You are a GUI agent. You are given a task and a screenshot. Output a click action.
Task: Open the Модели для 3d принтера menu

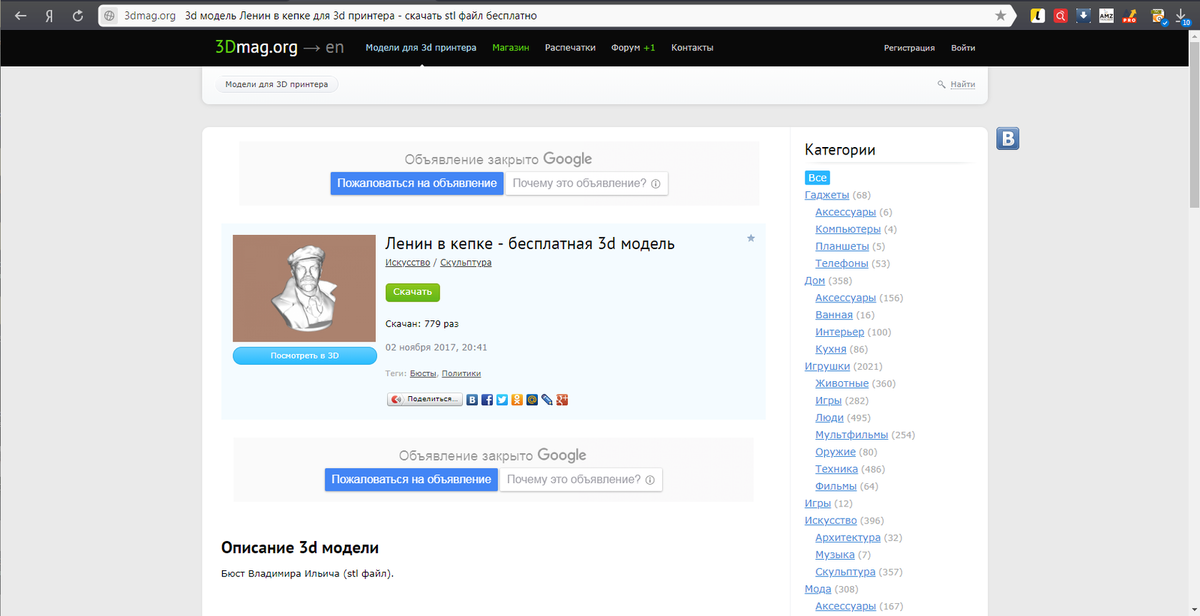pyautogui.click(x=421, y=48)
